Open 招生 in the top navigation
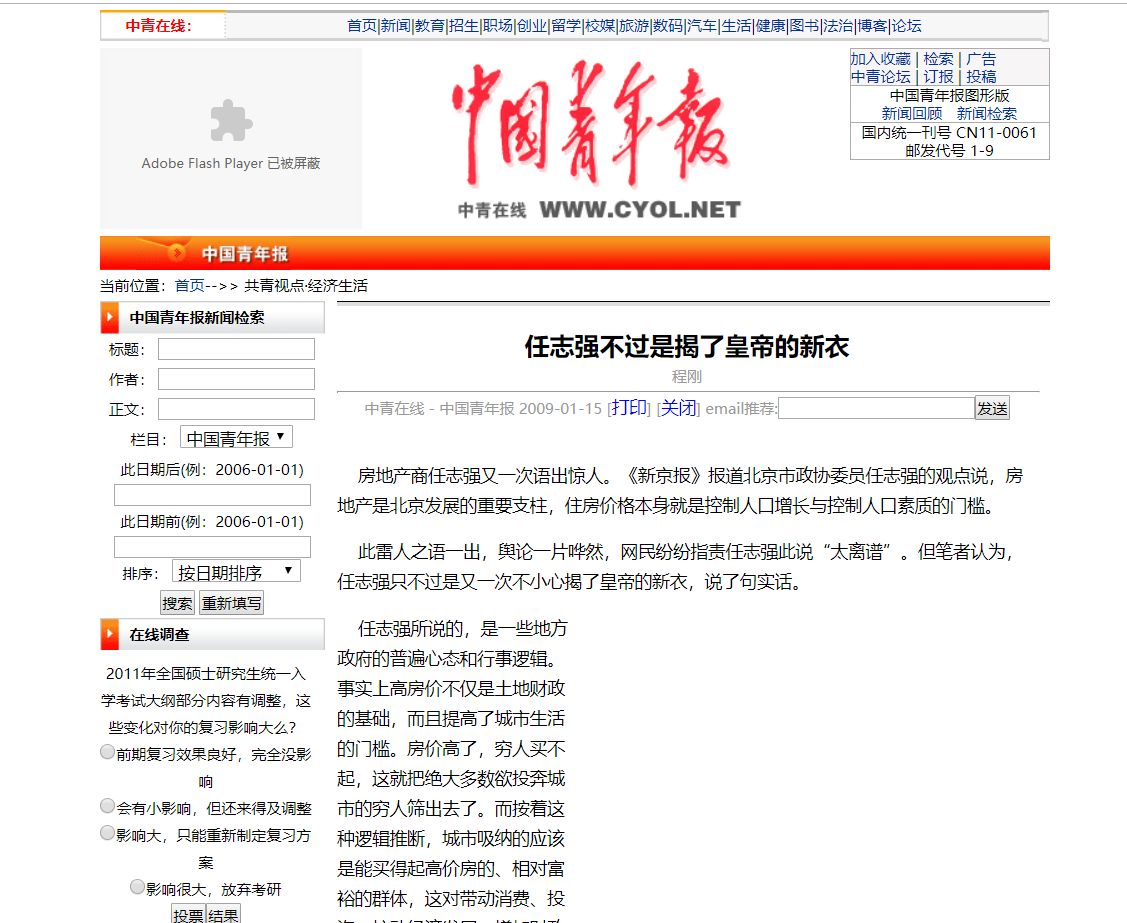This screenshot has width=1127, height=923. [464, 26]
